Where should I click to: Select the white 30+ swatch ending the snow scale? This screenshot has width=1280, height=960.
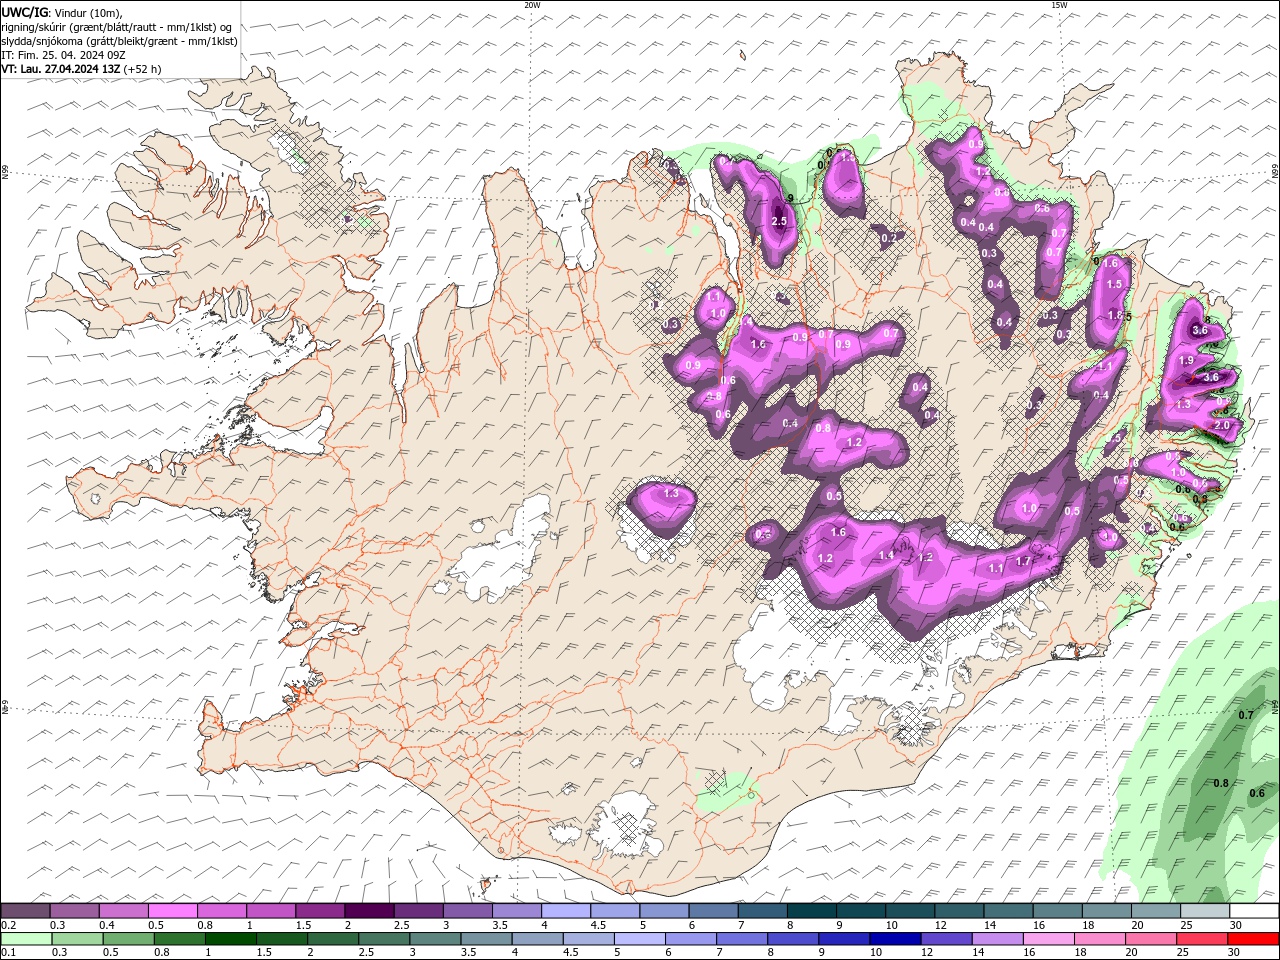[x=1254, y=911]
